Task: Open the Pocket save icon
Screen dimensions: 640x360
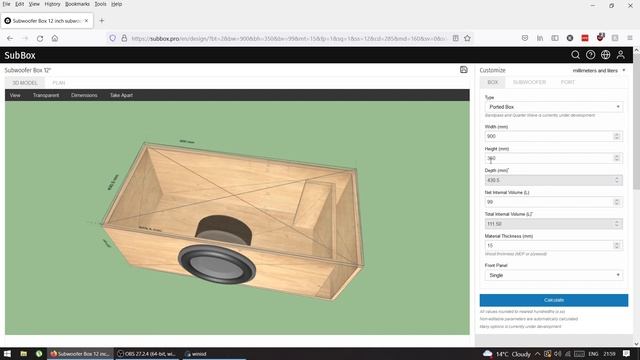Action: (x=525, y=38)
